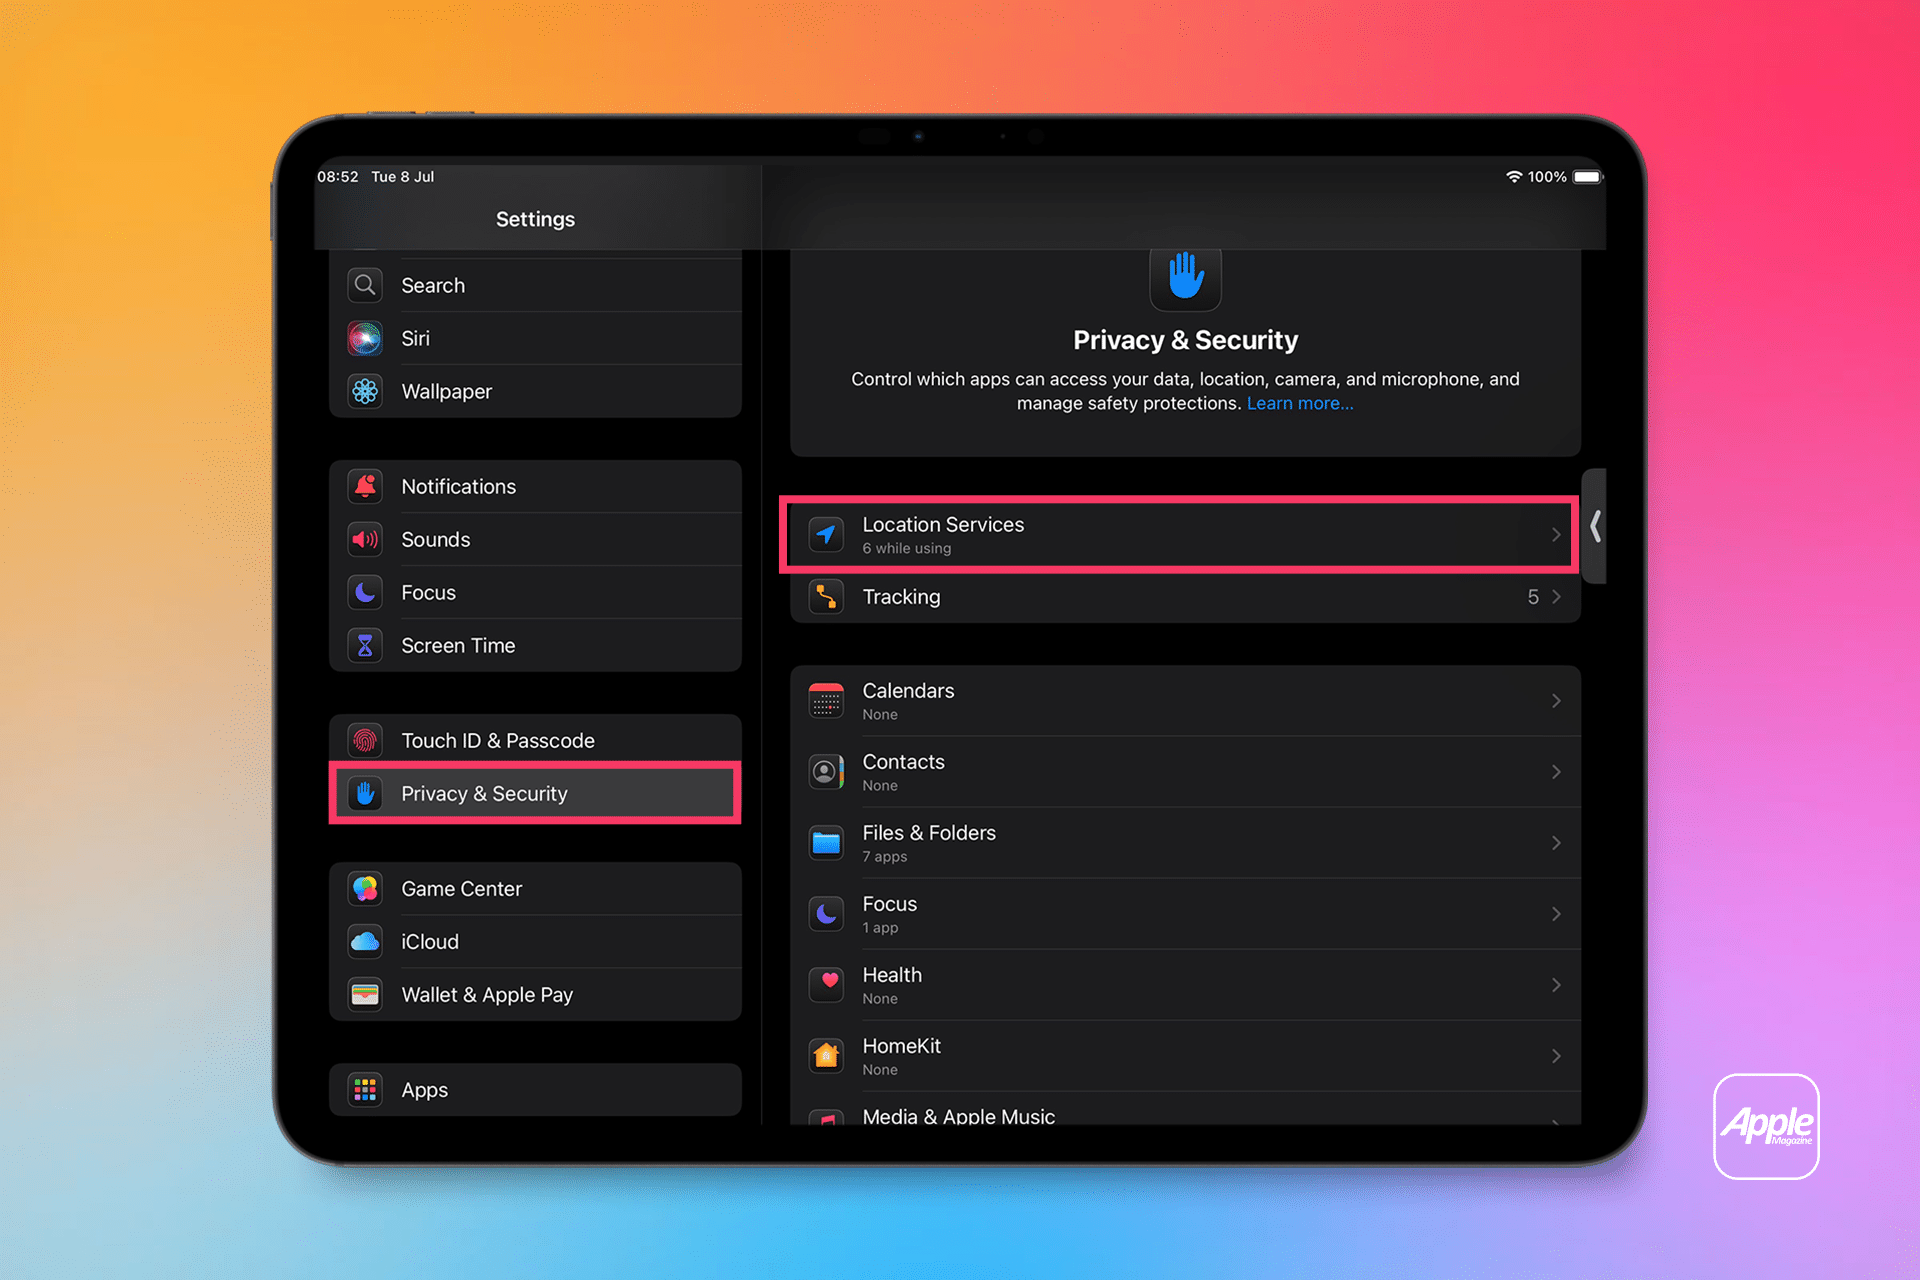Viewport: 1920px width, 1280px height.
Task: Click the Sounds speaker icon
Action: (x=365, y=539)
